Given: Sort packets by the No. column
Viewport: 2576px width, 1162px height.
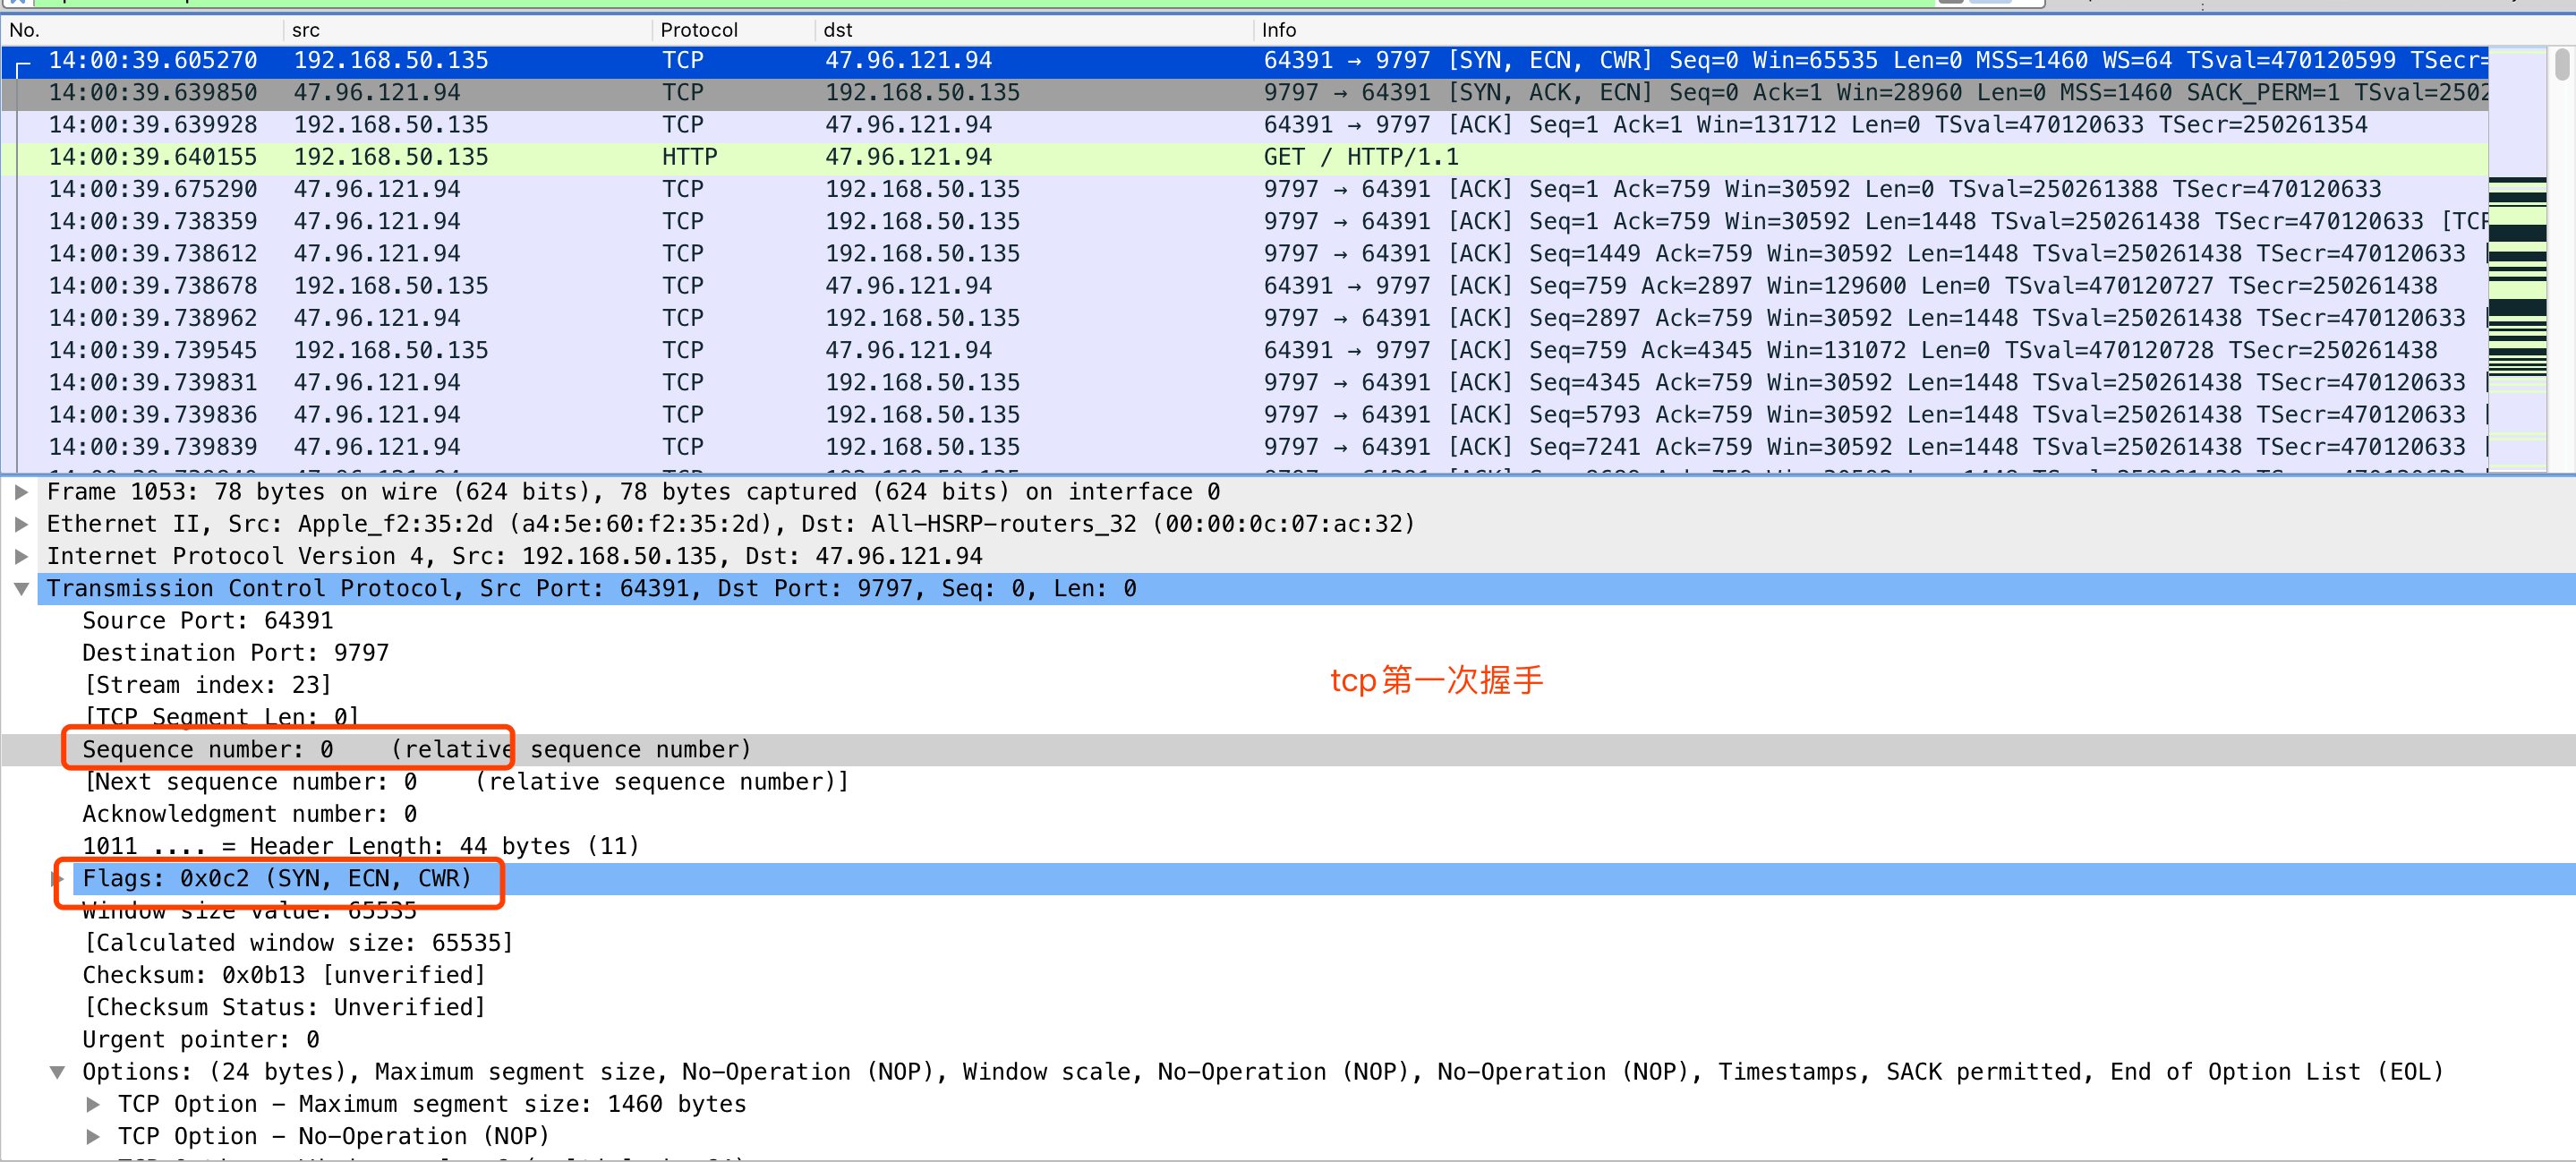Looking at the screenshot, I should 142,30.
